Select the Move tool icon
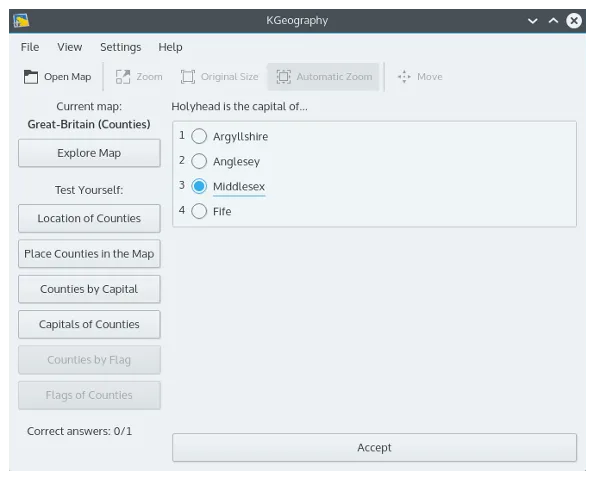The width and height of the screenshot is (600, 485). coord(404,77)
